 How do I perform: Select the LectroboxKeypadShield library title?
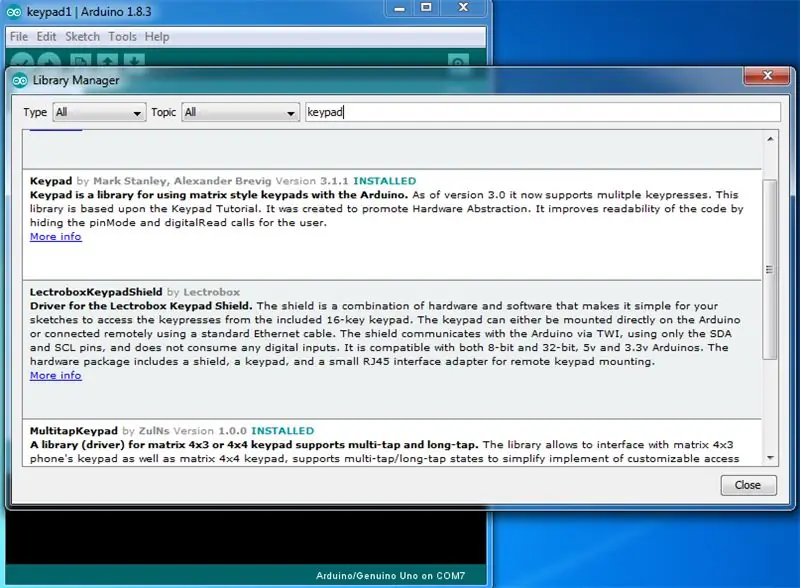[96, 292]
